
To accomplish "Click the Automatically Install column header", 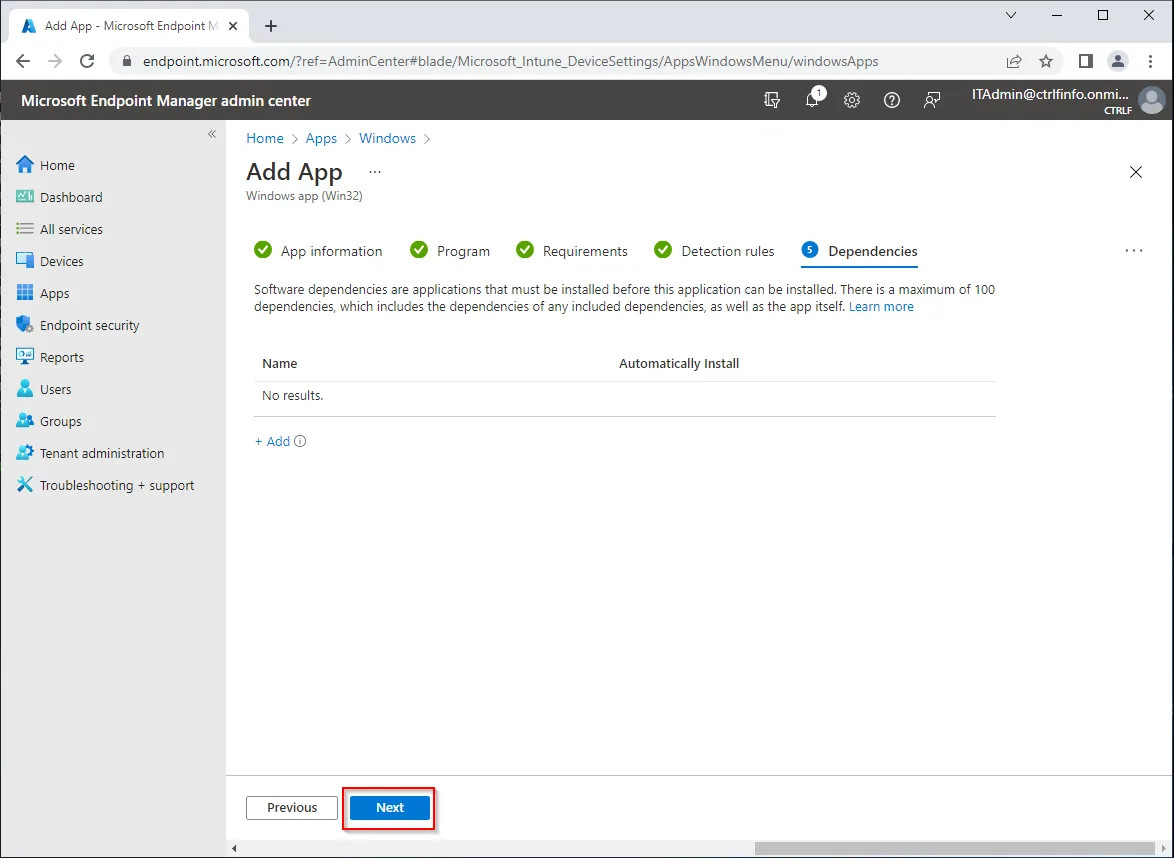I will click(x=679, y=364).
